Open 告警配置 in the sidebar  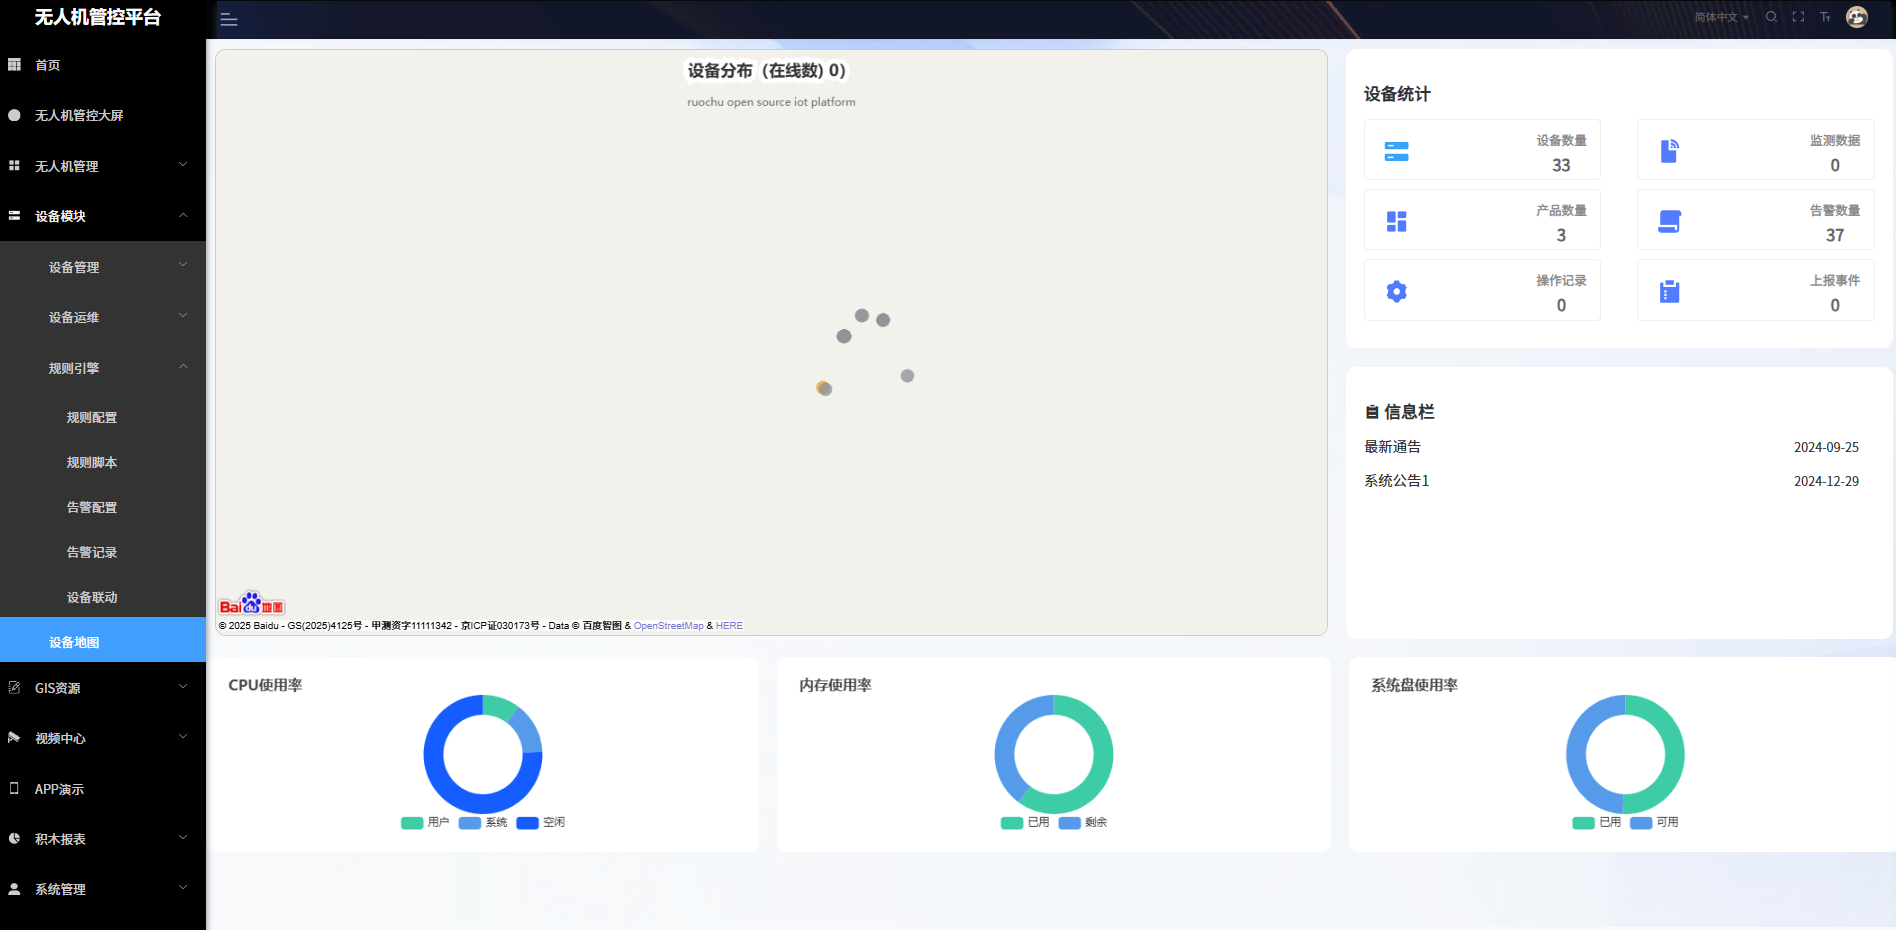(92, 508)
